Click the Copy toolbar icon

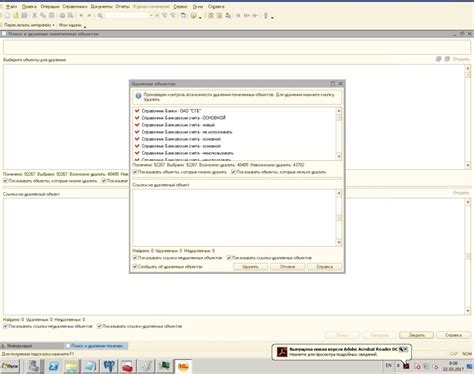point(43,15)
